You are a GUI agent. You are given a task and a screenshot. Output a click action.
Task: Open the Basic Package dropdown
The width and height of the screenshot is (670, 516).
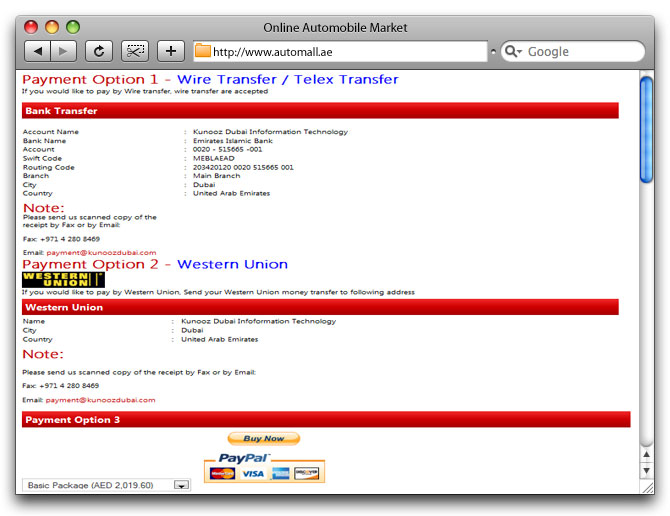[x=106, y=485]
